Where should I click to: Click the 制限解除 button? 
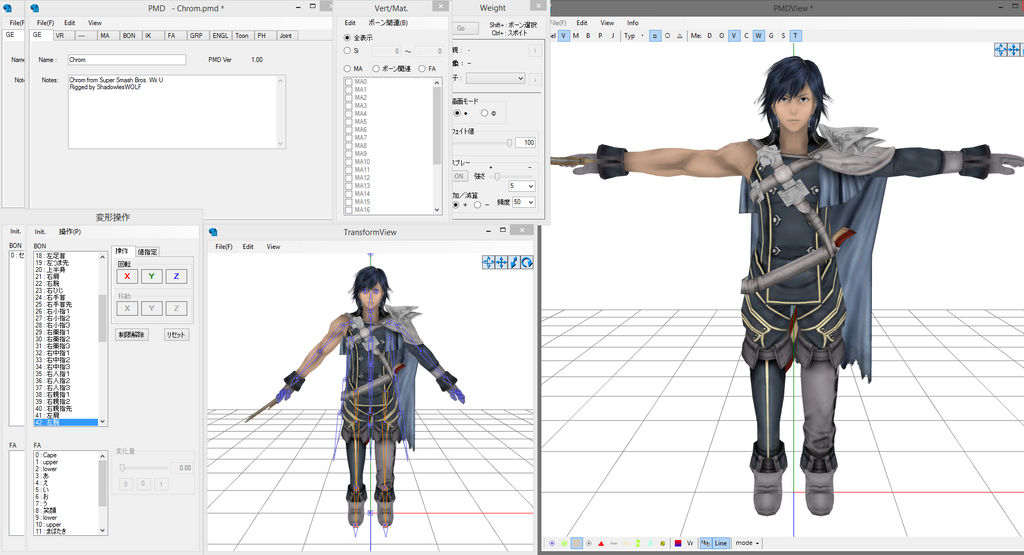(x=132, y=335)
